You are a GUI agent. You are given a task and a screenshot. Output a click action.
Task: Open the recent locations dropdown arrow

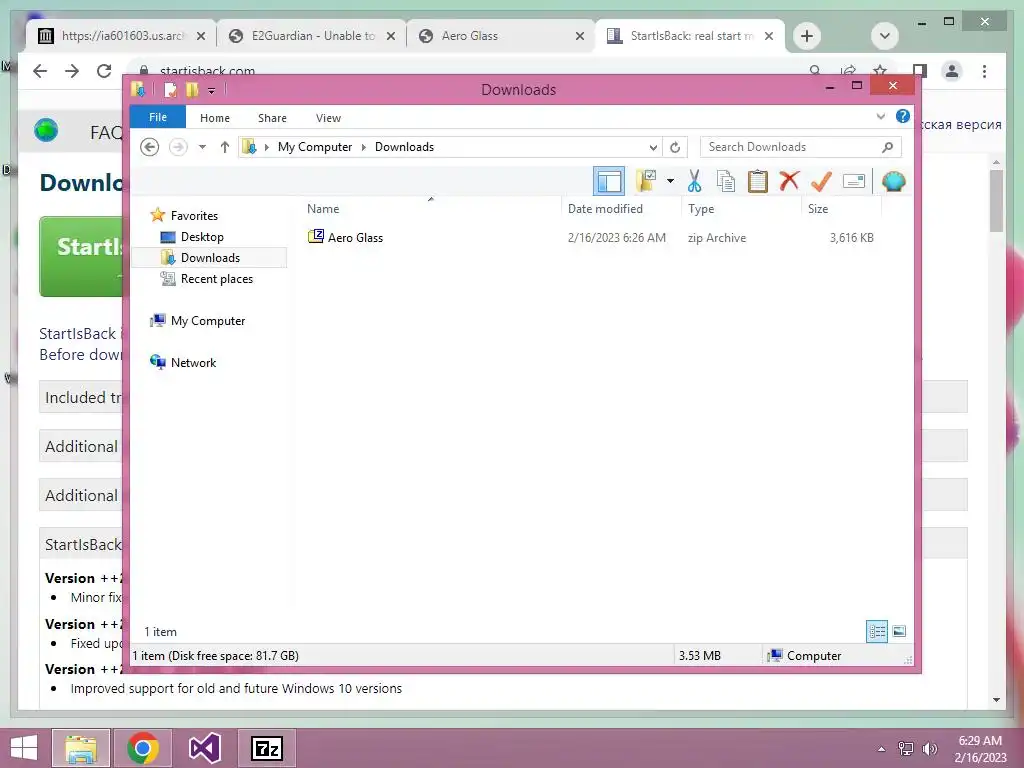[202, 147]
